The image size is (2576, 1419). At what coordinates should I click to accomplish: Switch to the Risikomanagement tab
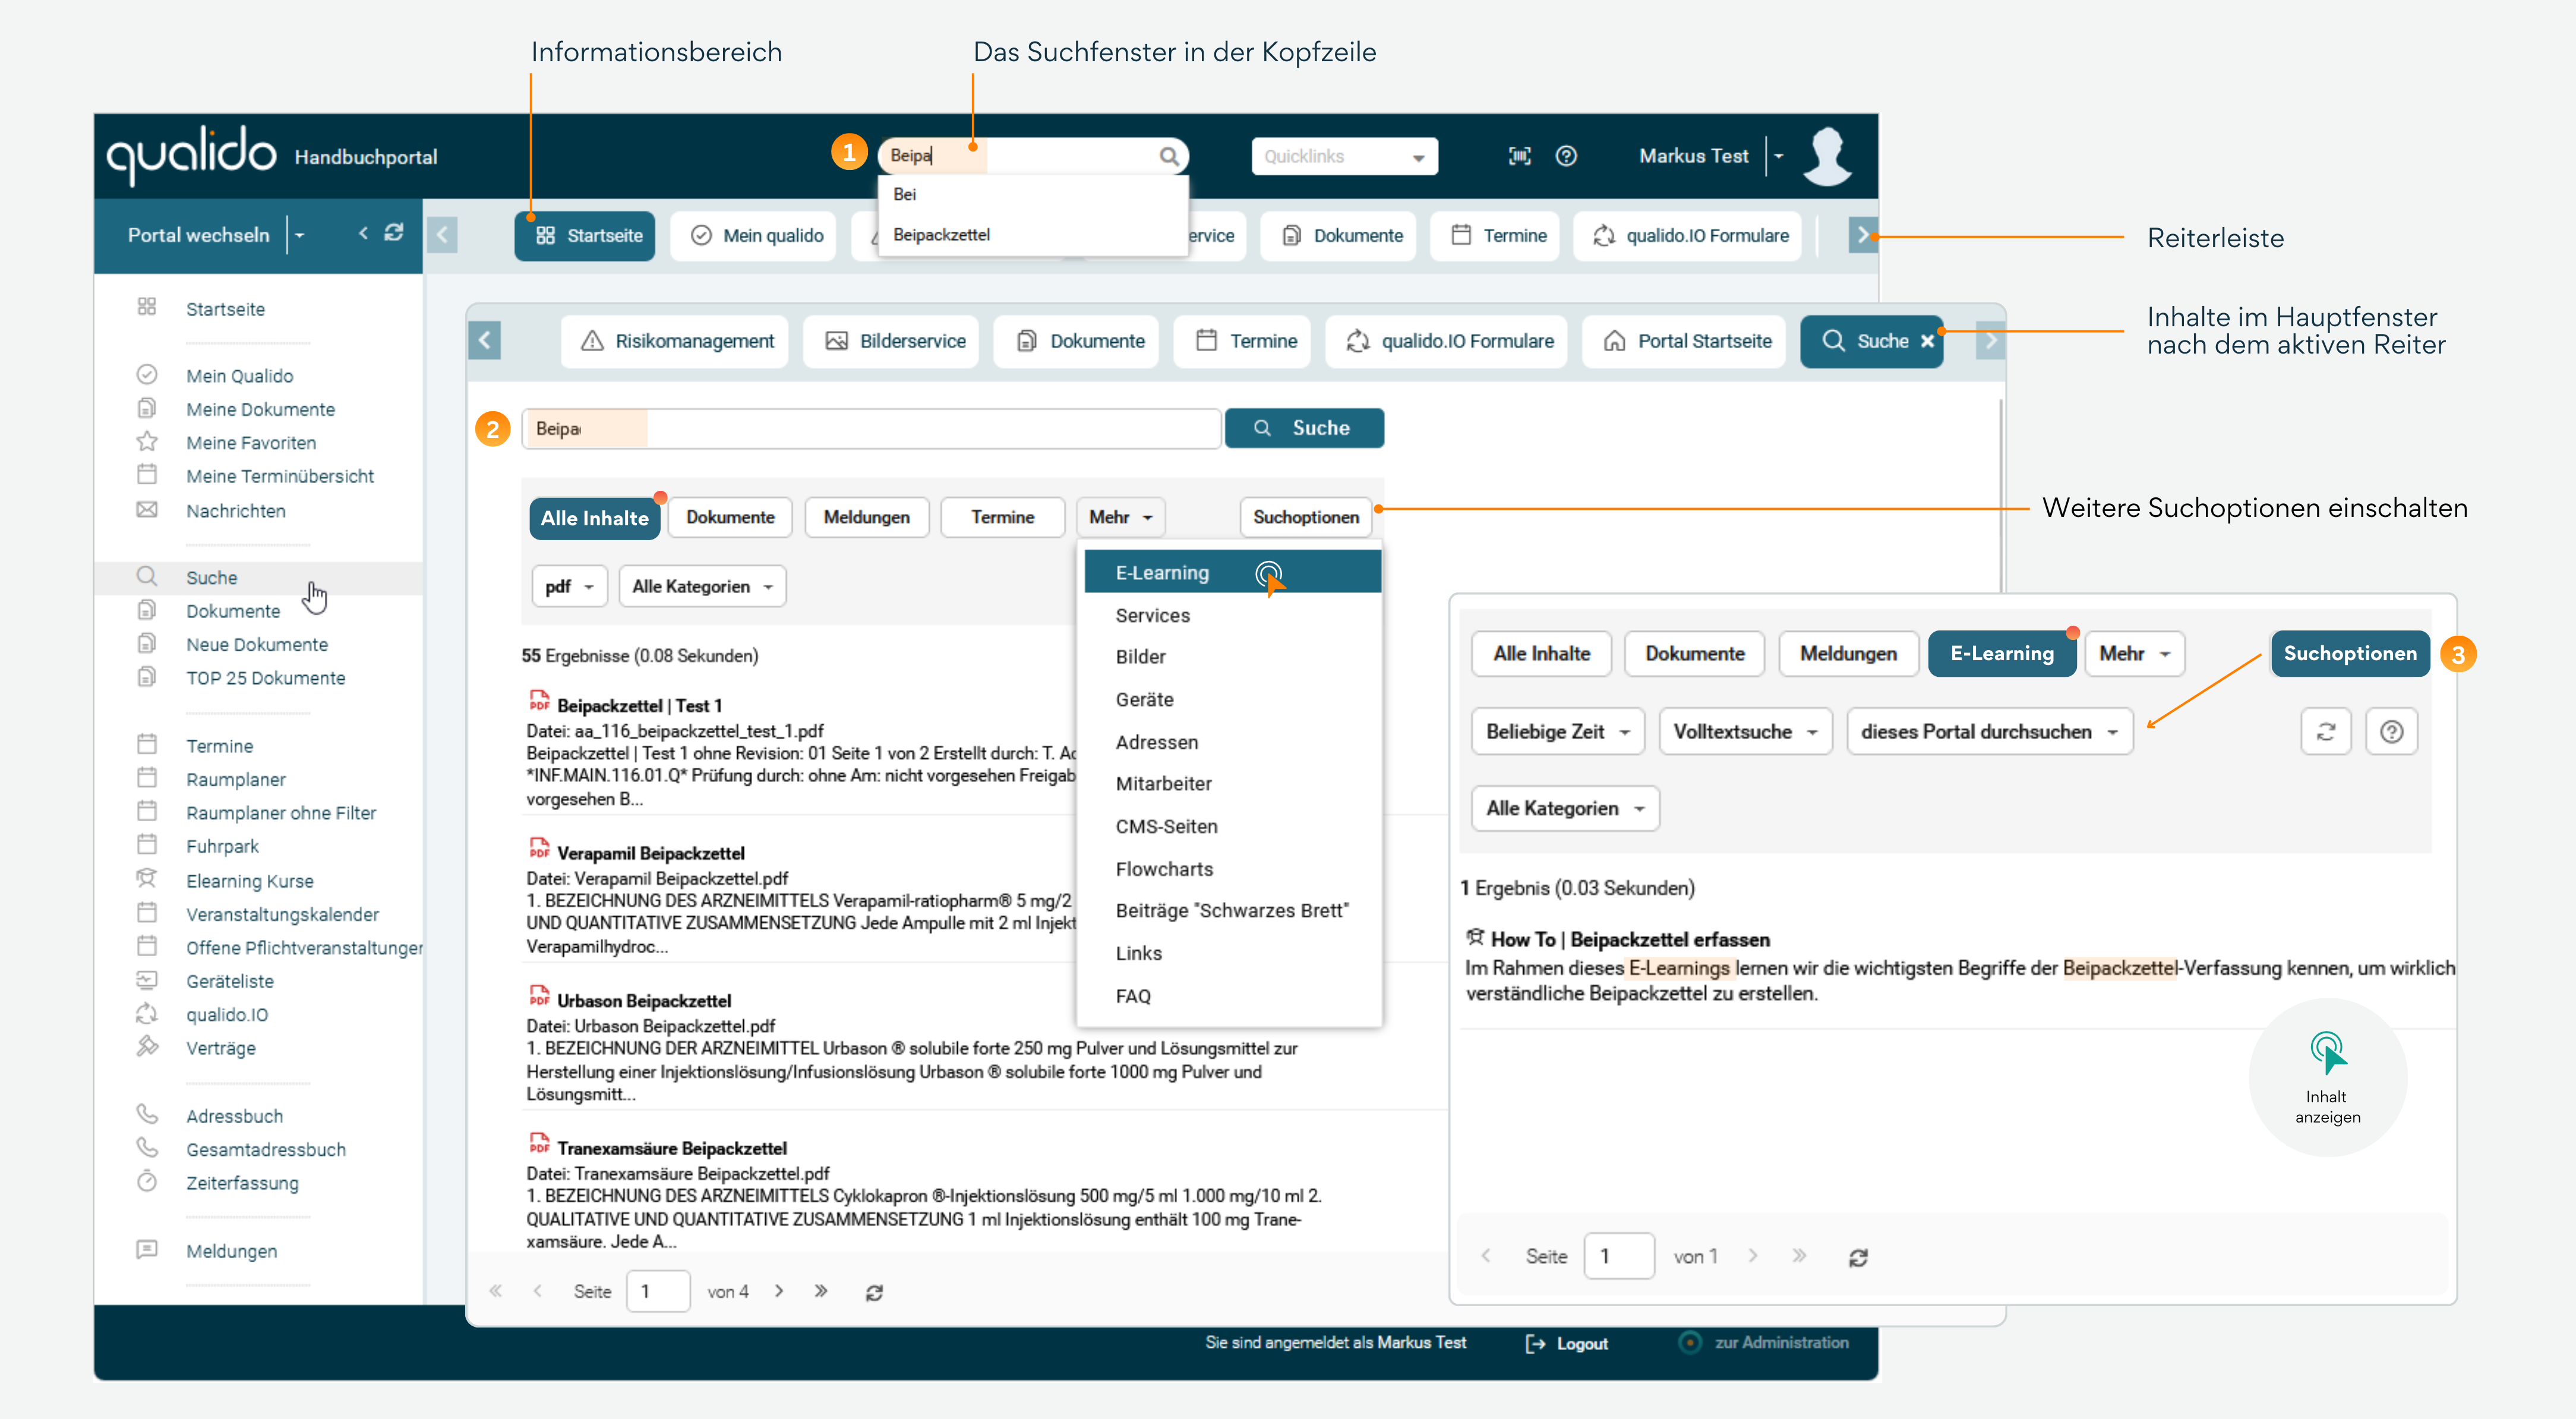675,341
